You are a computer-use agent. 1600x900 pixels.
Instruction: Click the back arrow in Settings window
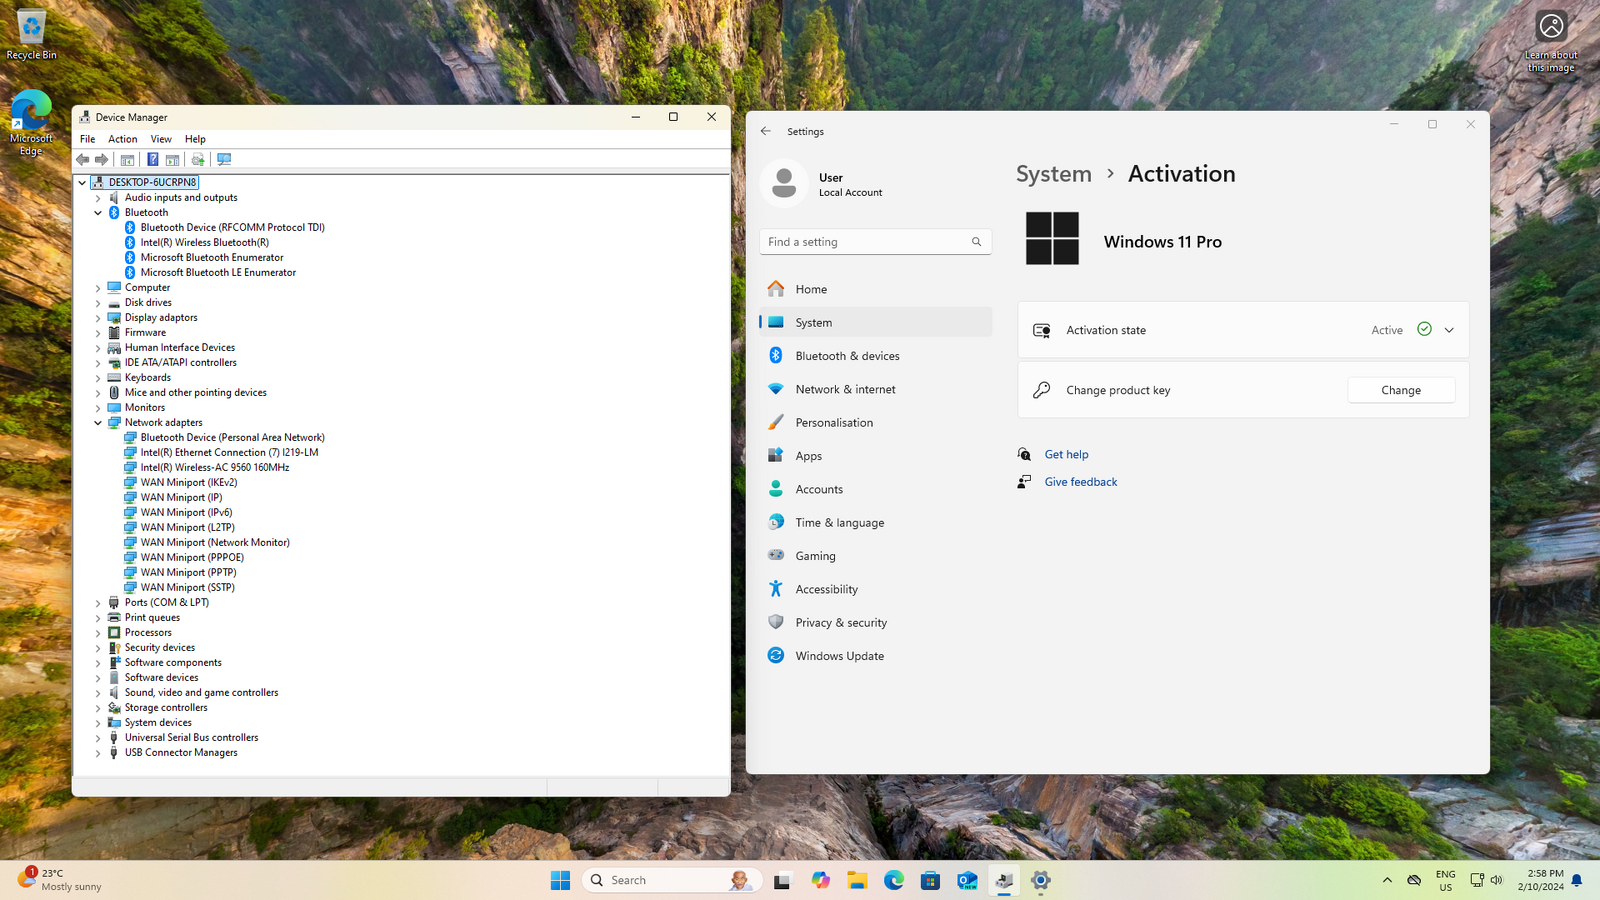[766, 131]
